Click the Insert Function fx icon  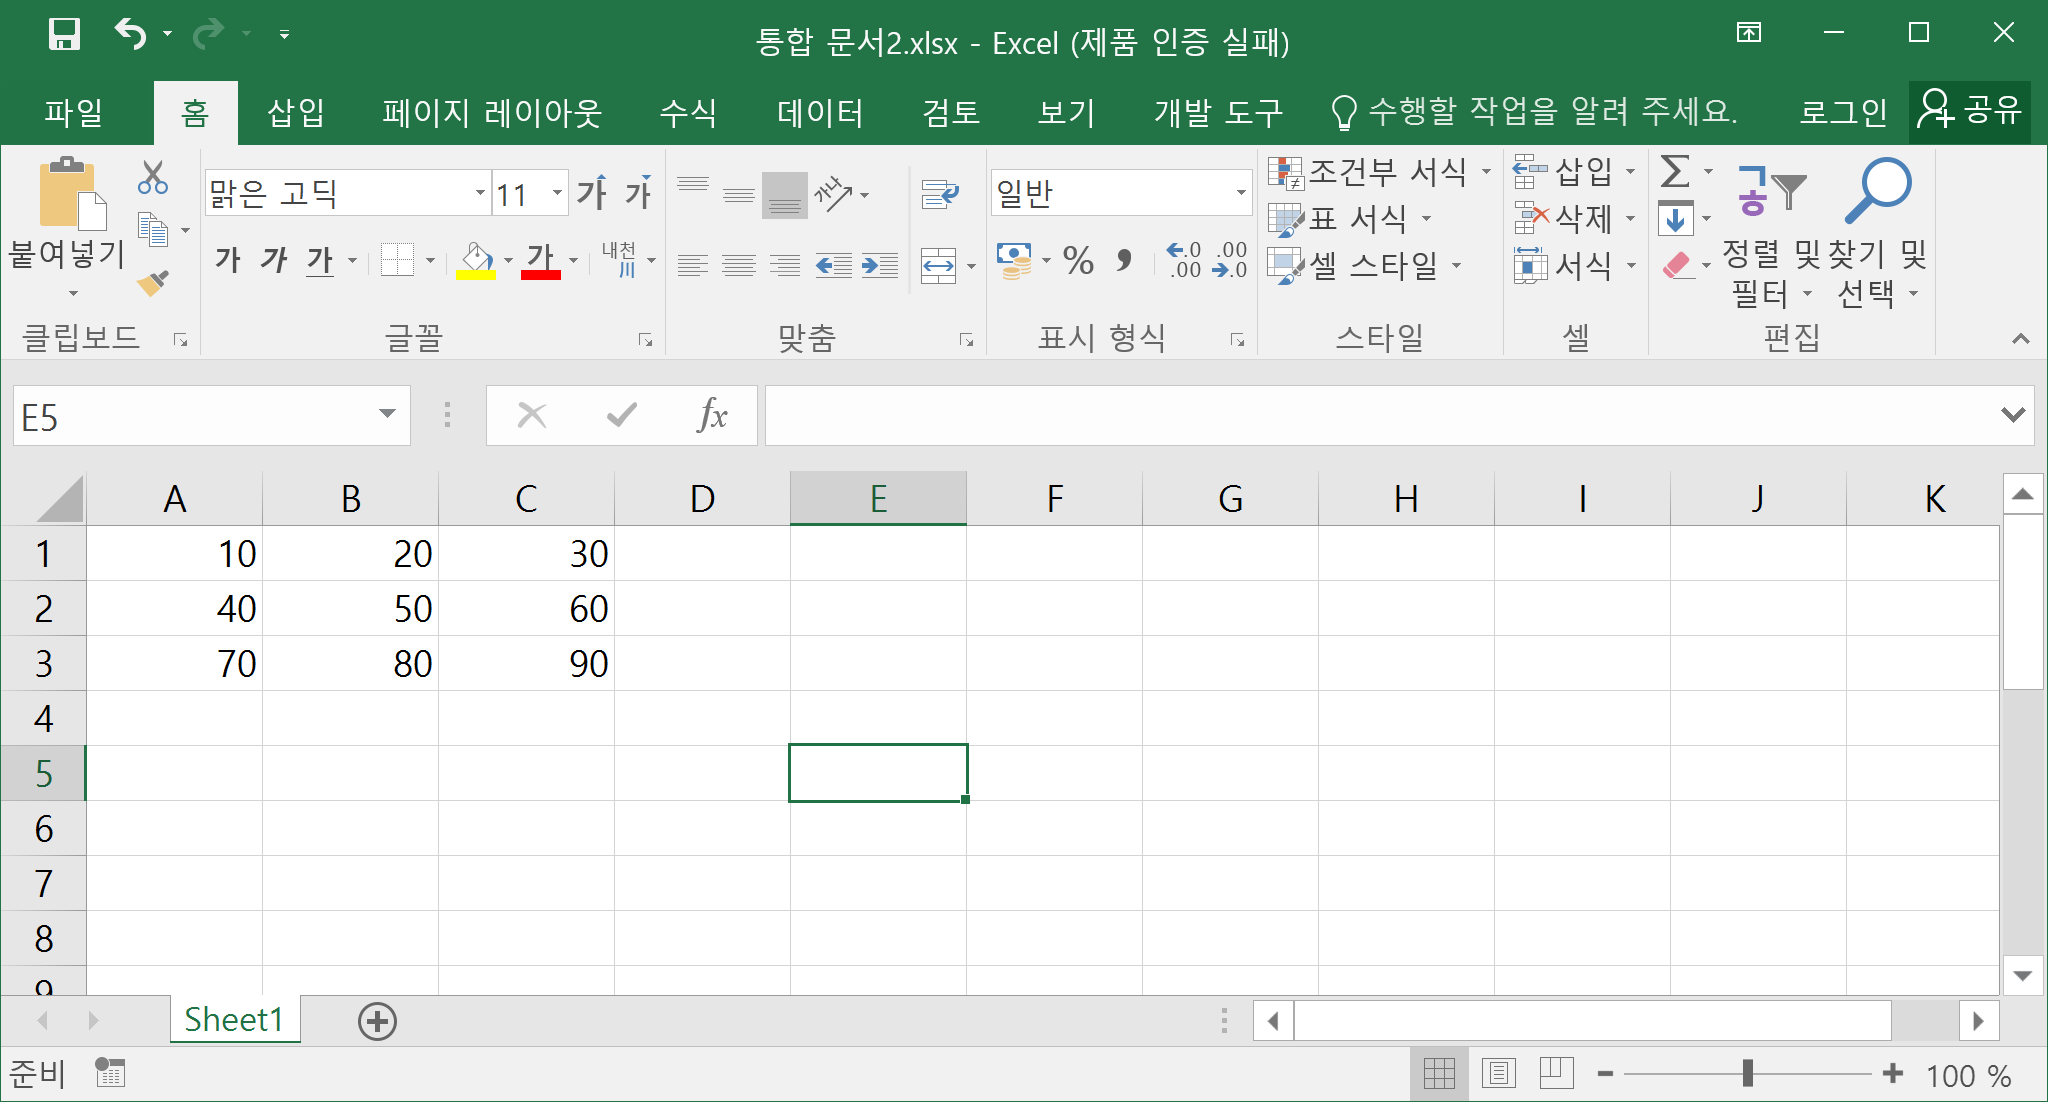pos(712,415)
